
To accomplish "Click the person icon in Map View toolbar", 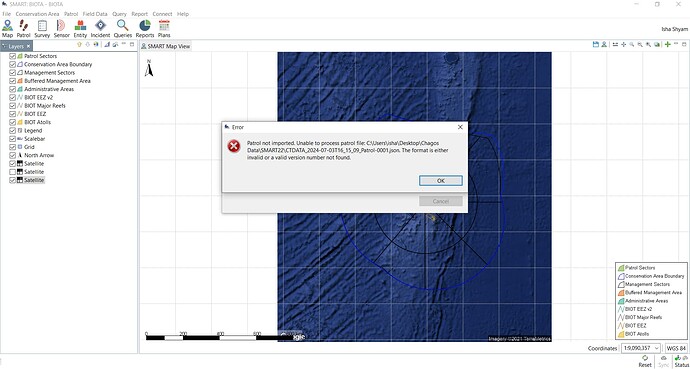I will pyautogui.click(x=604, y=44).
